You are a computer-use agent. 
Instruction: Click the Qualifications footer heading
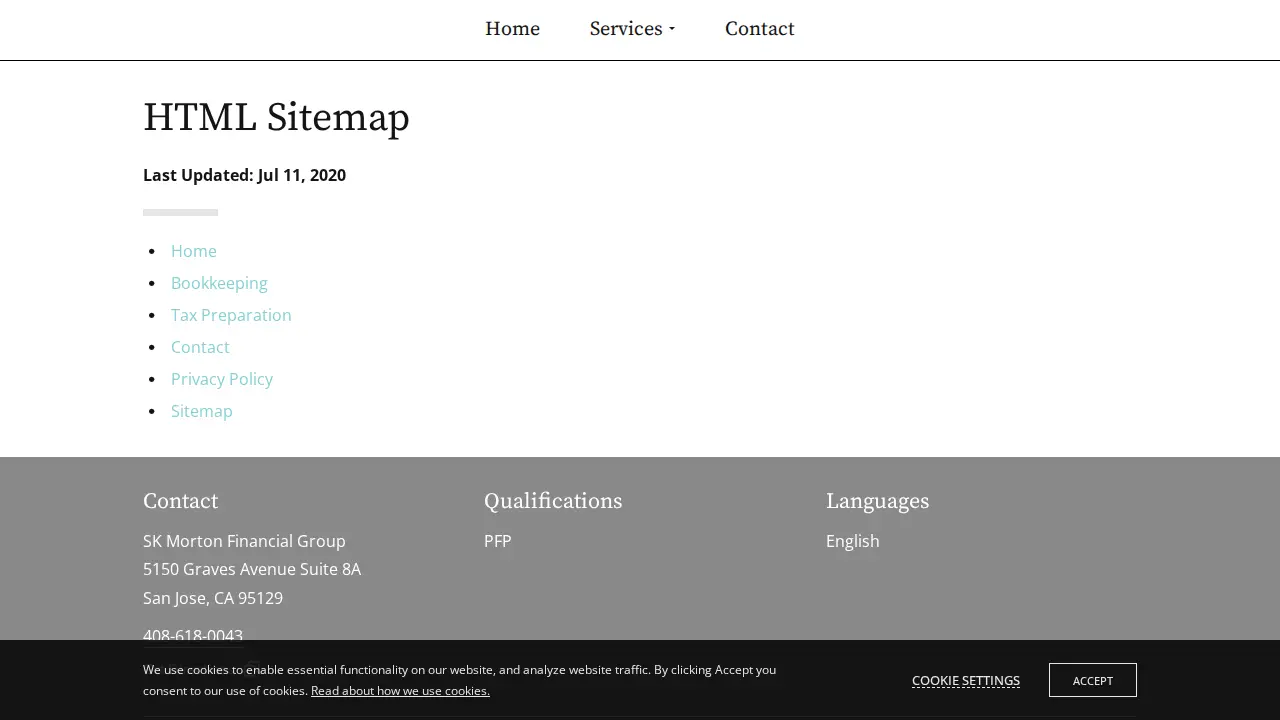click(553, 501)
